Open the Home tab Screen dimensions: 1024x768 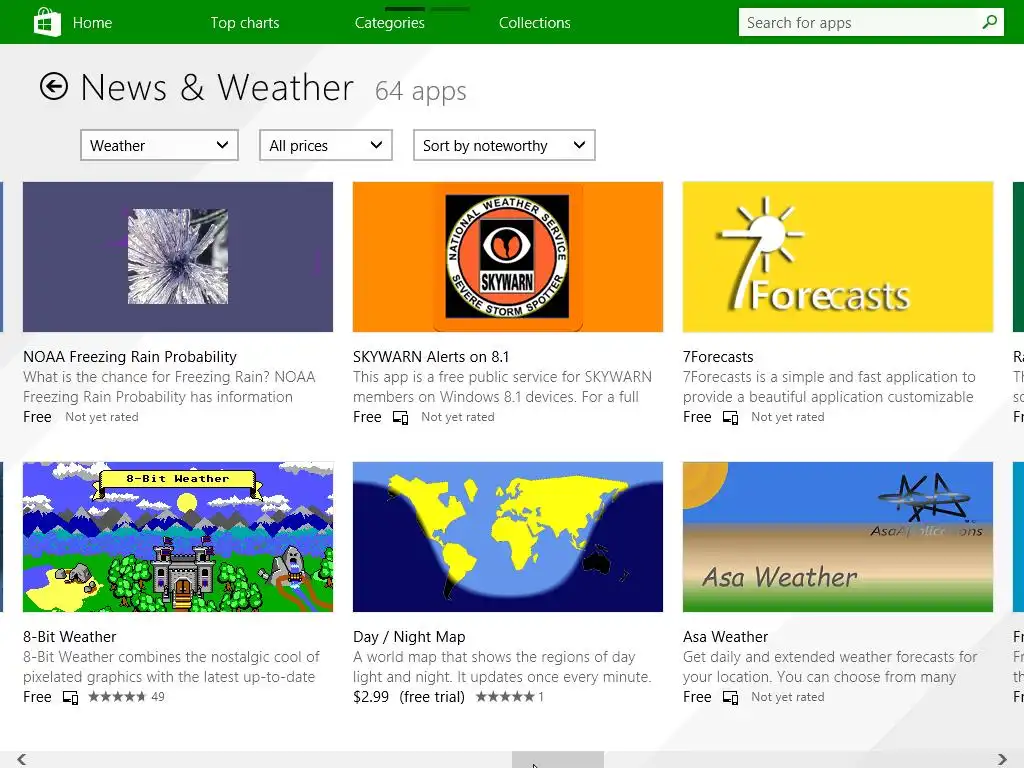tap(92, 23)
